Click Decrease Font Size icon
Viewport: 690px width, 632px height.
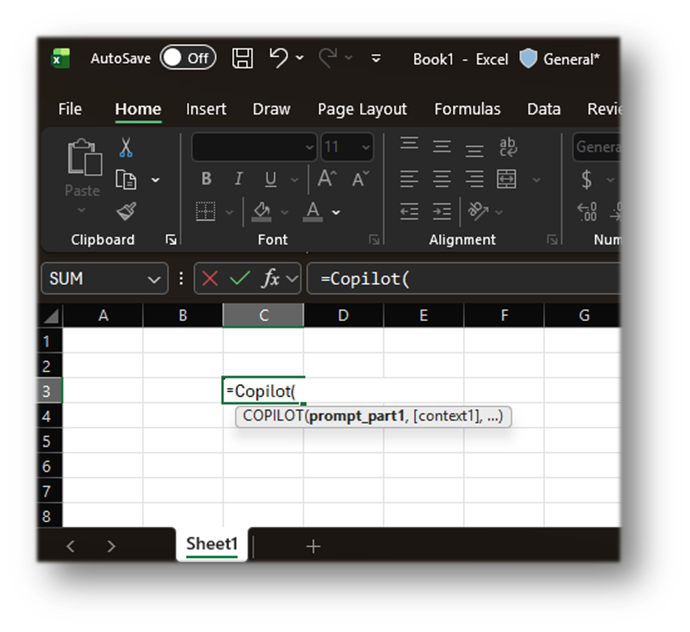pyautogui.click(x=360, y=179)
